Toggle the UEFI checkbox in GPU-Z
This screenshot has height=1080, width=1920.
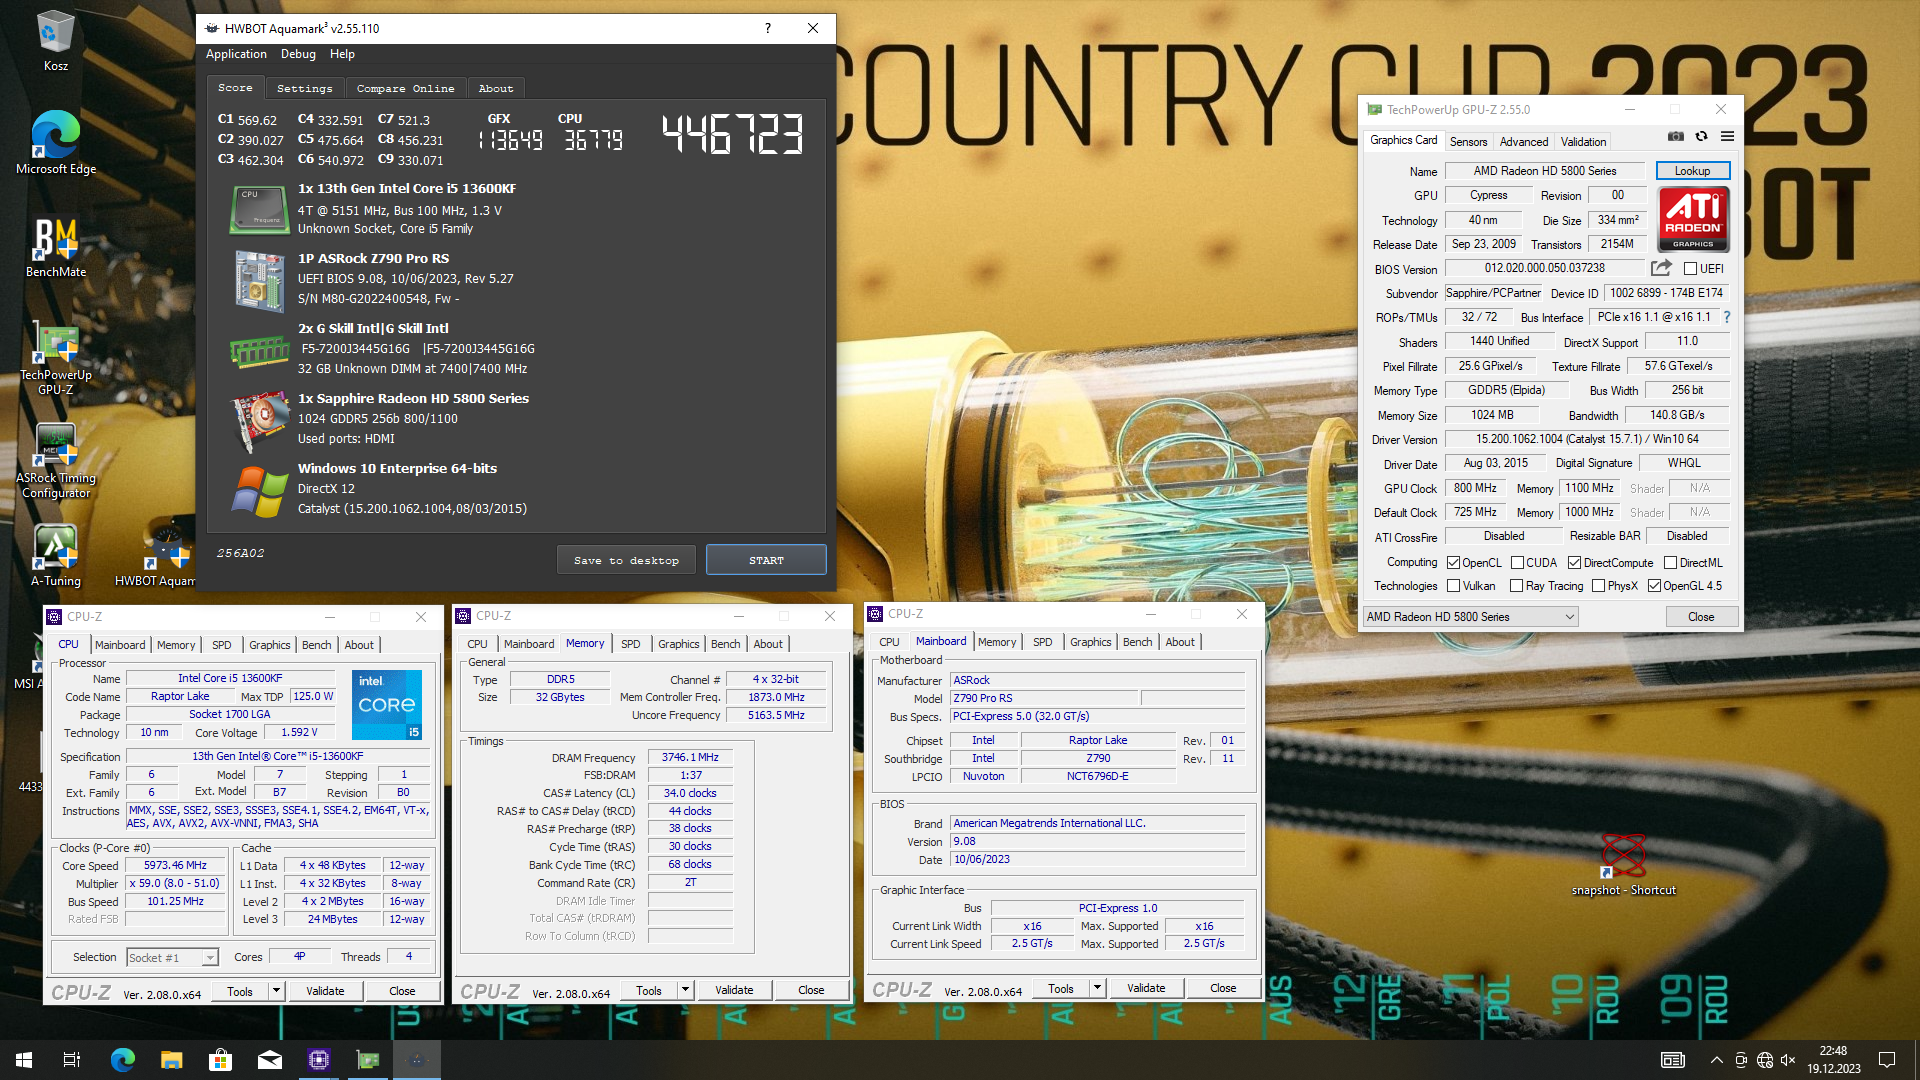point(1690,269)
